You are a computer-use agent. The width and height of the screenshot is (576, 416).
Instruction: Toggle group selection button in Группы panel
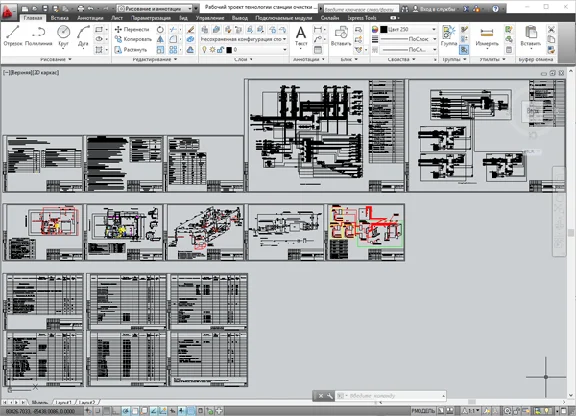click(x=464, y=50)
